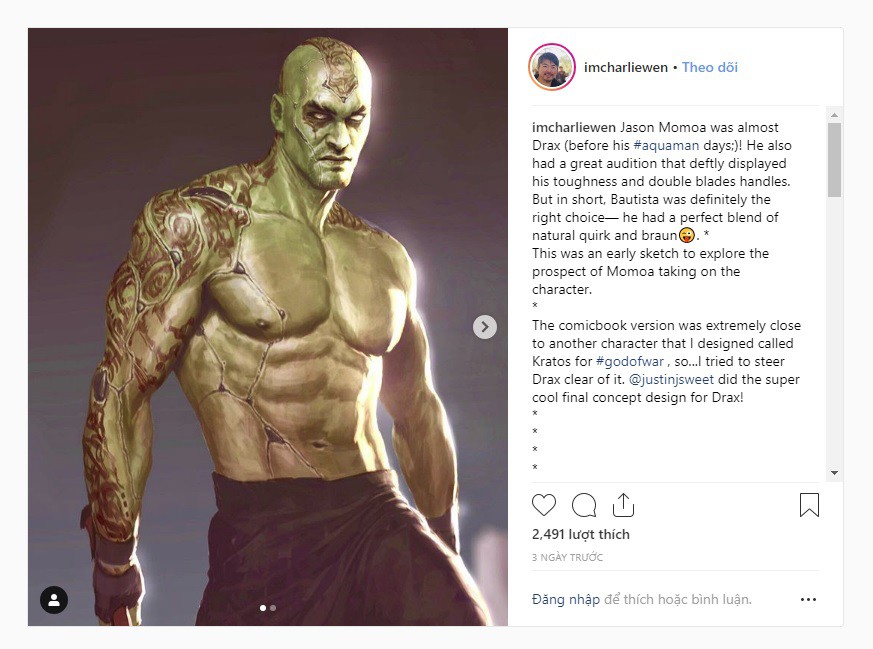Open the #godofwar hashtag
873x649 pixels.
point(630,361)
